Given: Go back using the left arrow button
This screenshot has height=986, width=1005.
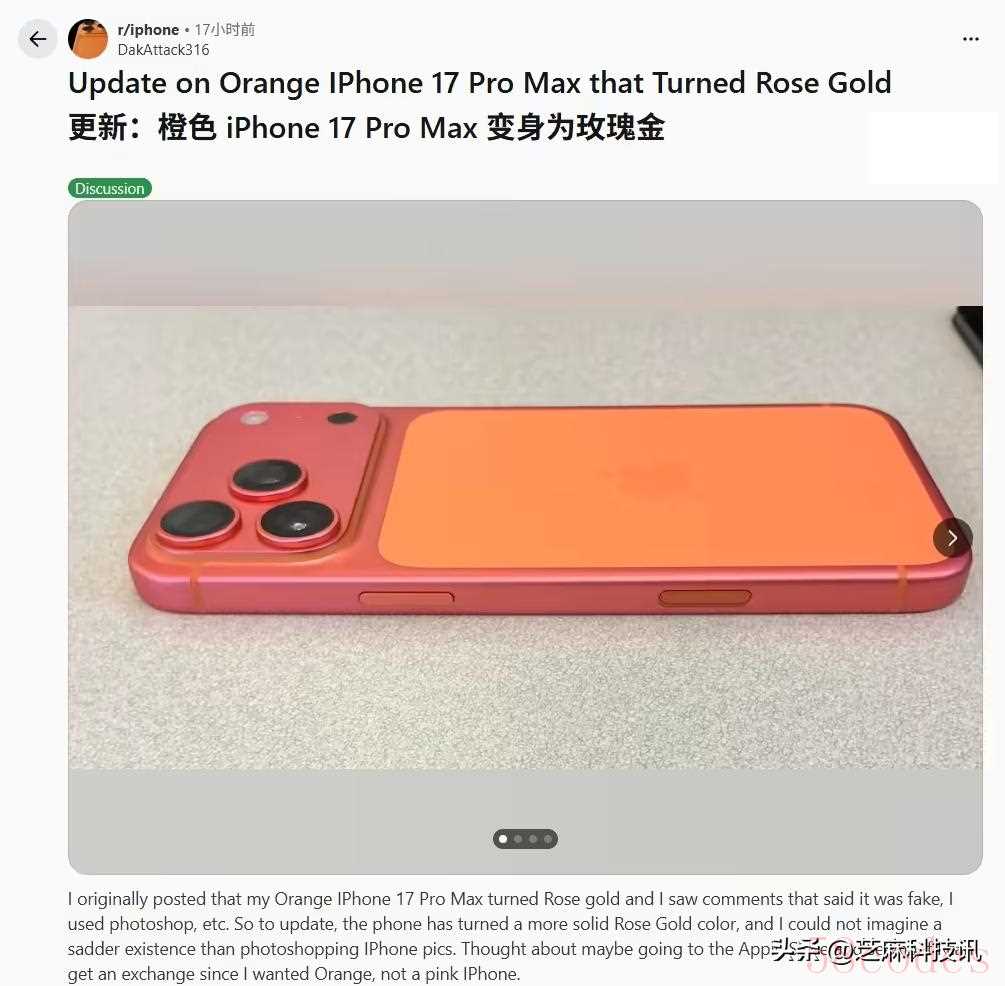Looking at the screenshot, I should 38,39.
